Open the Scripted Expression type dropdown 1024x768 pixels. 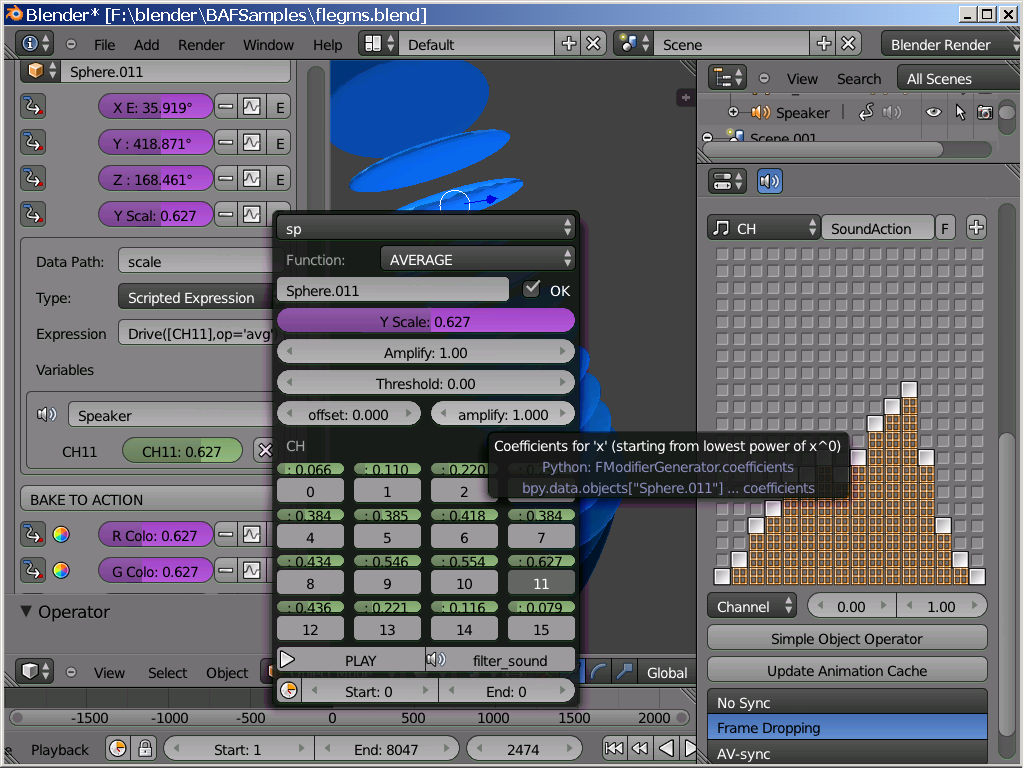[x=196, y=296]
